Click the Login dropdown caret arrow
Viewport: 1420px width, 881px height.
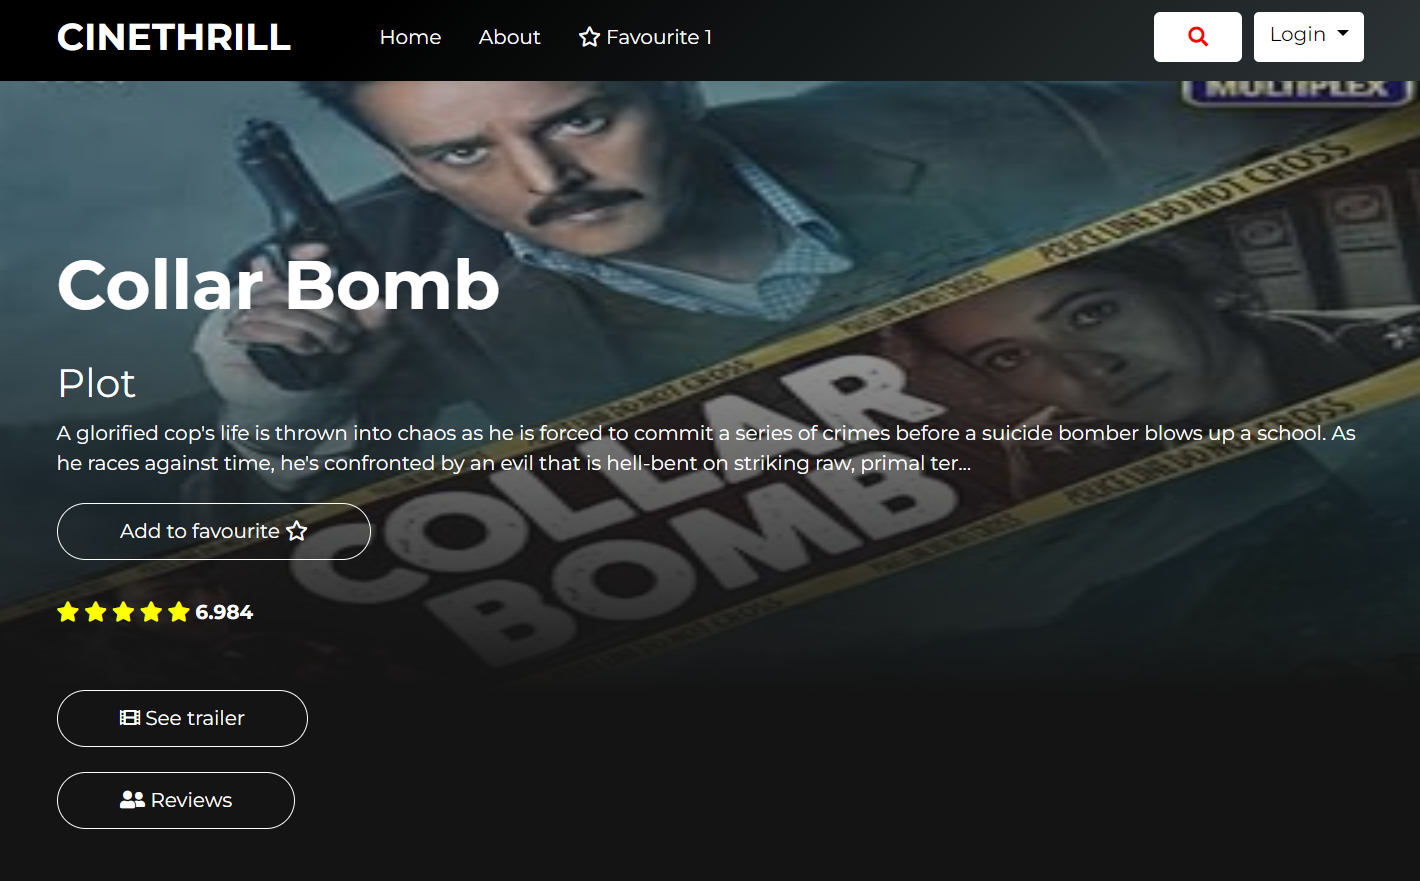tap(1343, 33)
